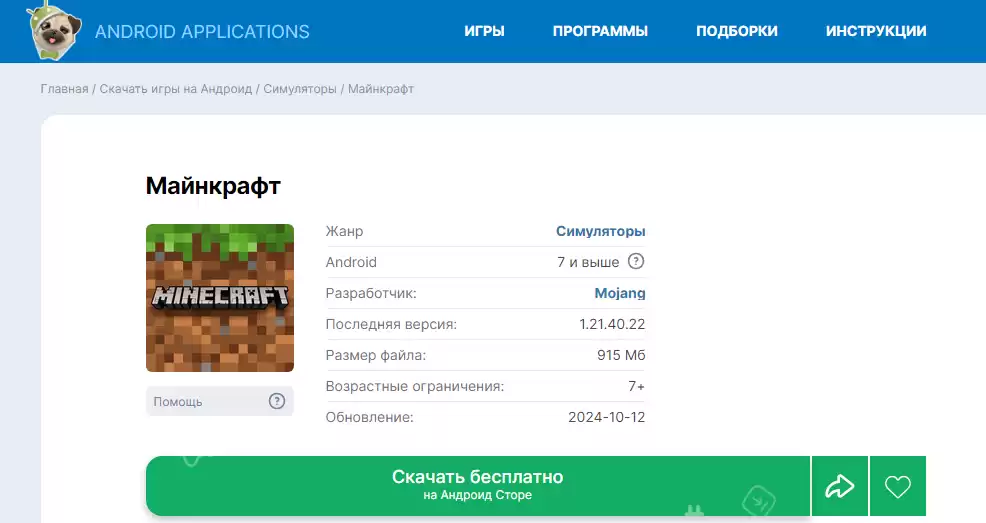Click the Помощь help button
The width and height of the screenshot is (986, 523).
220,401
